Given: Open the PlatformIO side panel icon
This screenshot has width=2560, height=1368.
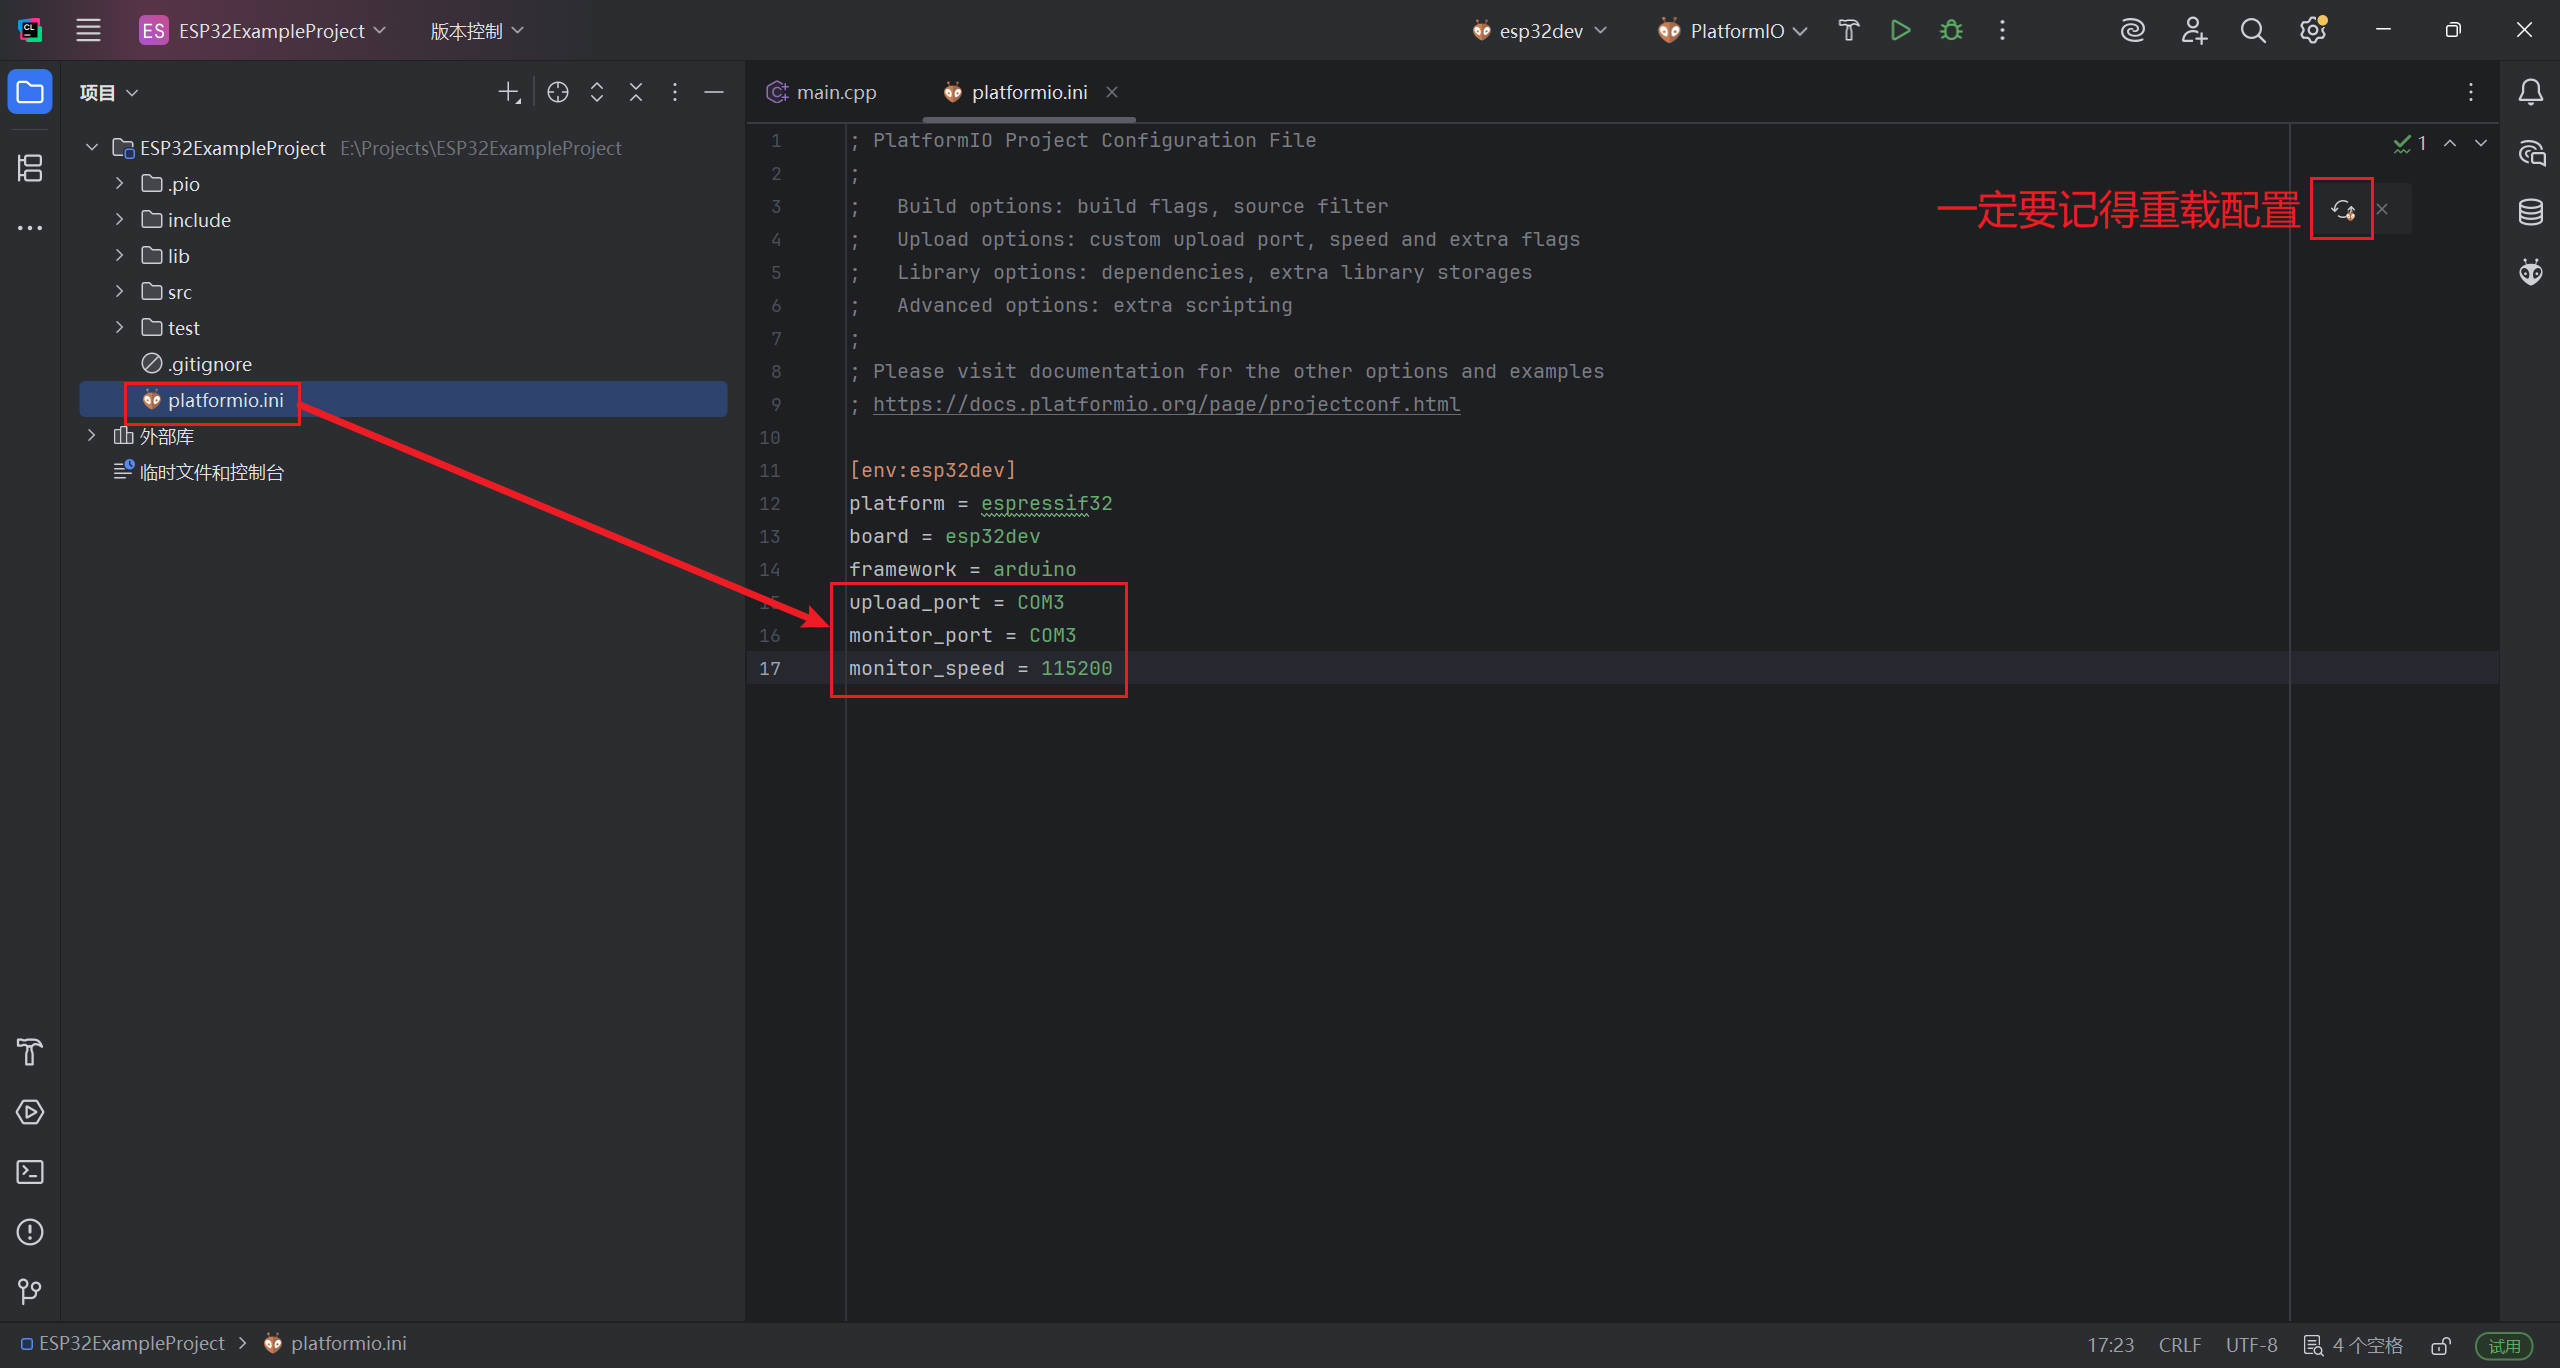Looking at the screenshot, I should click(x=2530, y=272).
